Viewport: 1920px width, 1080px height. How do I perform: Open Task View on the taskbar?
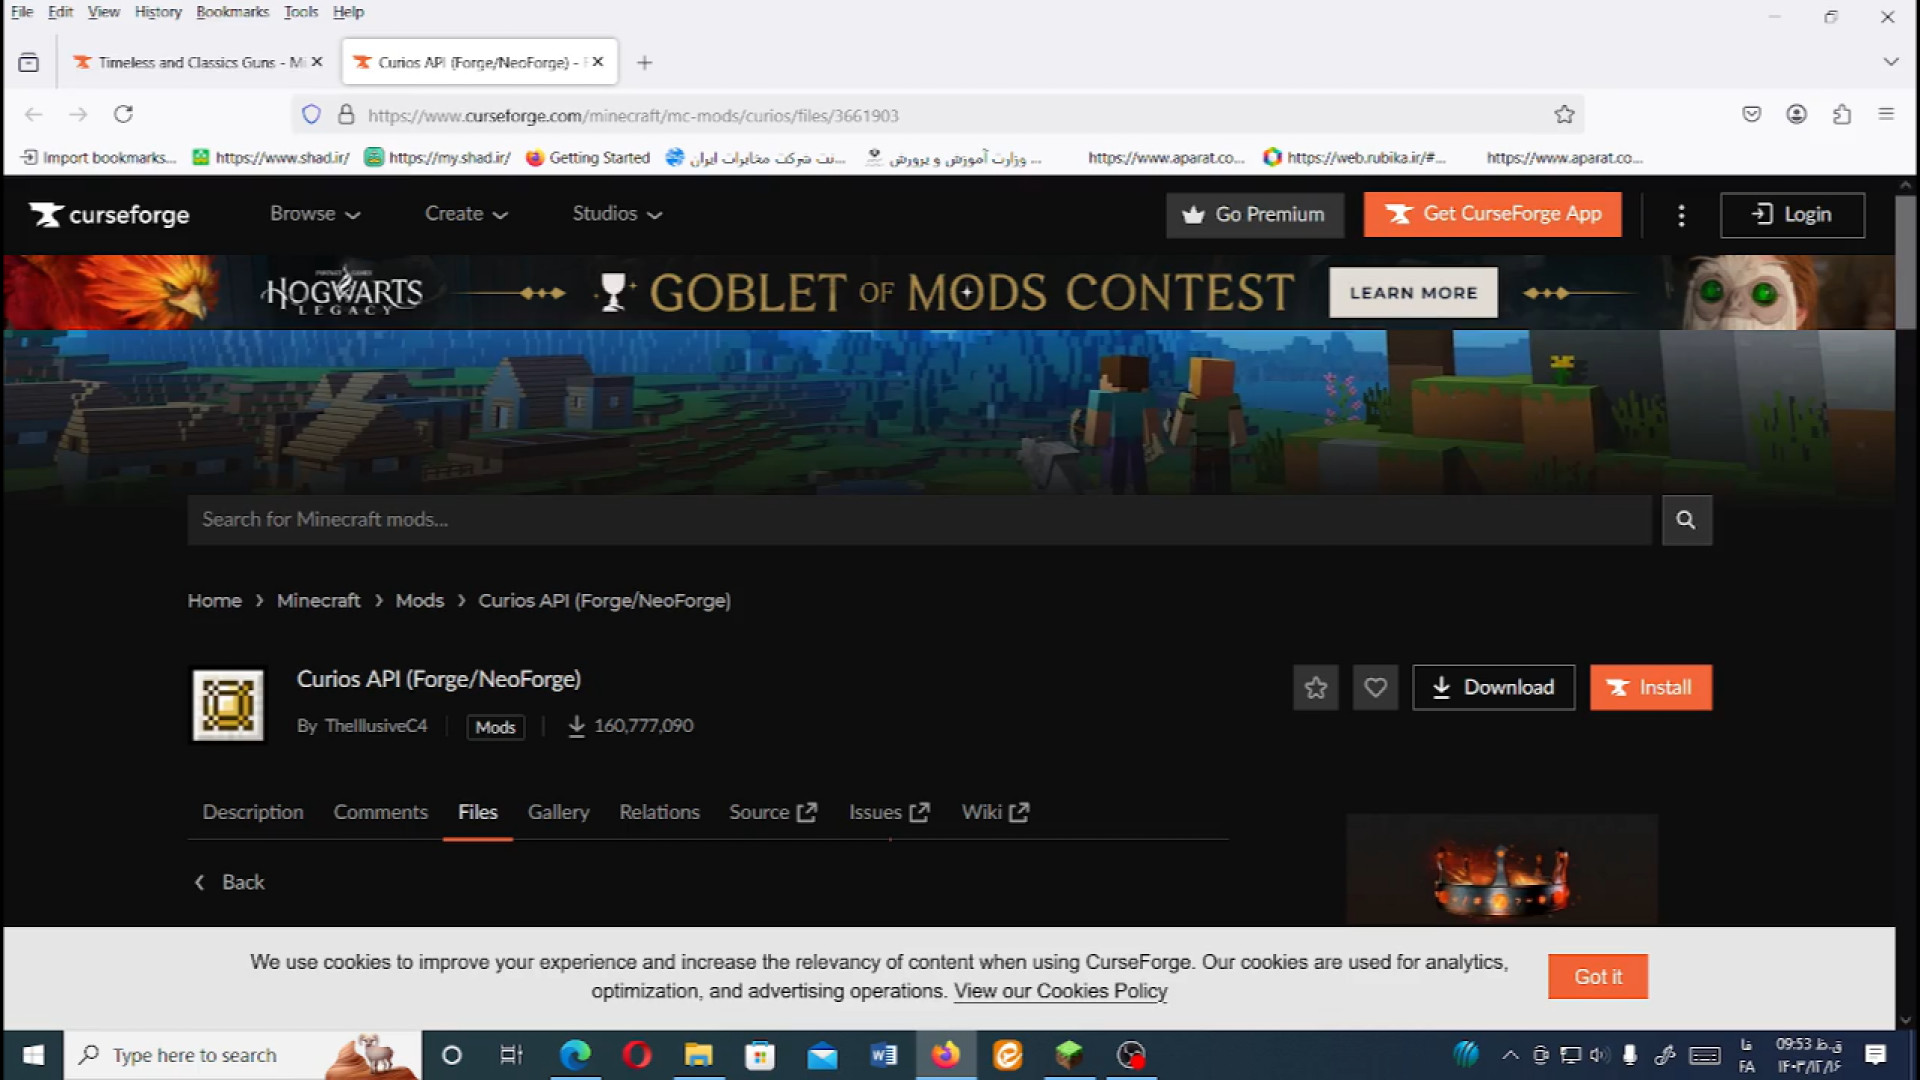pos(511,1055)
